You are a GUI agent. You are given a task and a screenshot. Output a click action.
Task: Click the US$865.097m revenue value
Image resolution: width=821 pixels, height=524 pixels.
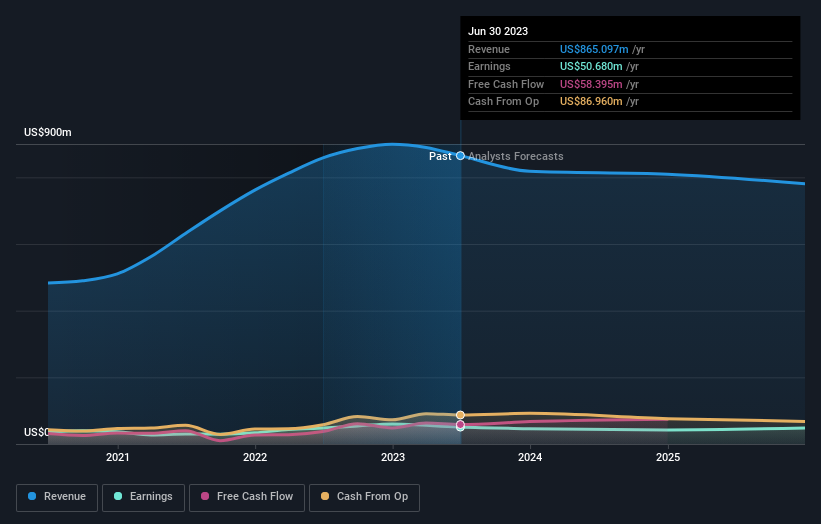tap(594, 49)
